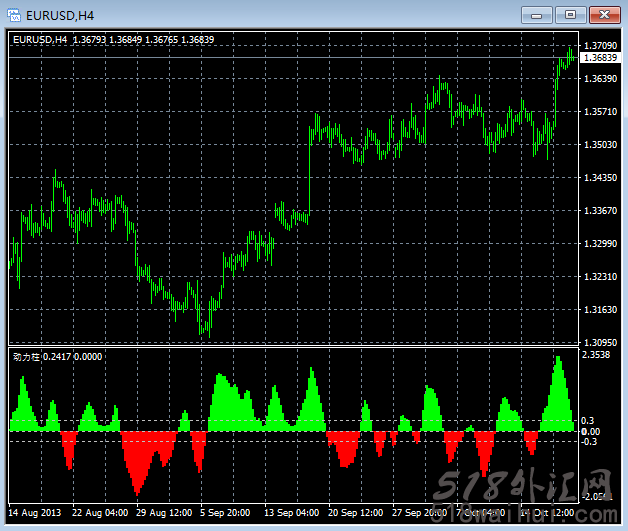Viewport: 628px width, 531px height.
Task: Minimize the EURUSD,H4 chart window
Action: point(539,14)
